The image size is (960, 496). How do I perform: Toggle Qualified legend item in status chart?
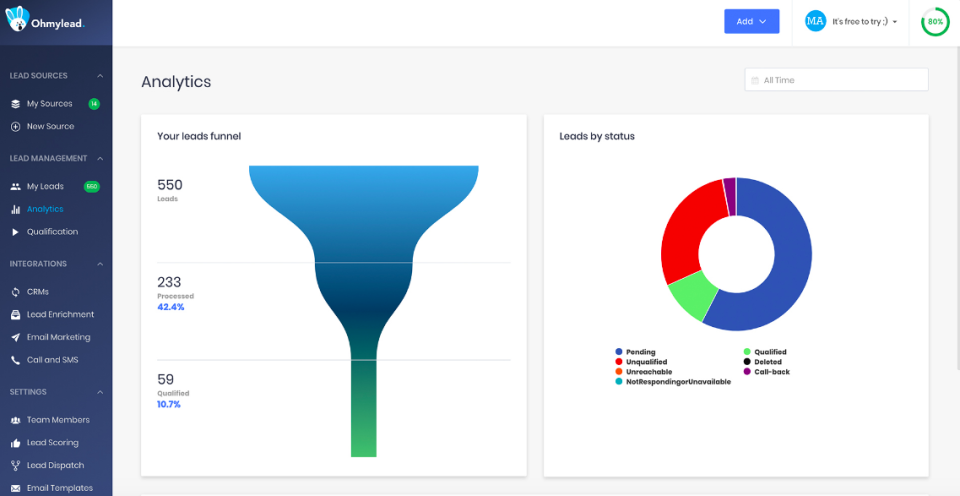click(x=765, y=352)
